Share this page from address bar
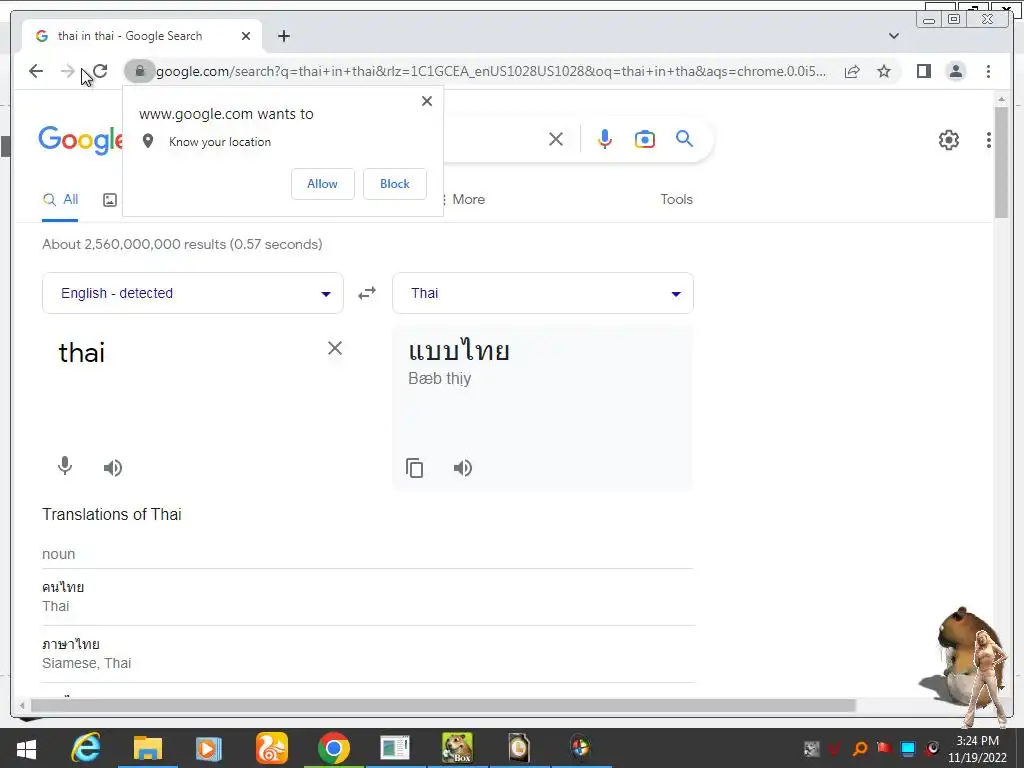Image resolution: width=1024 pixels, height=768 pixels. tap(852, 71)
